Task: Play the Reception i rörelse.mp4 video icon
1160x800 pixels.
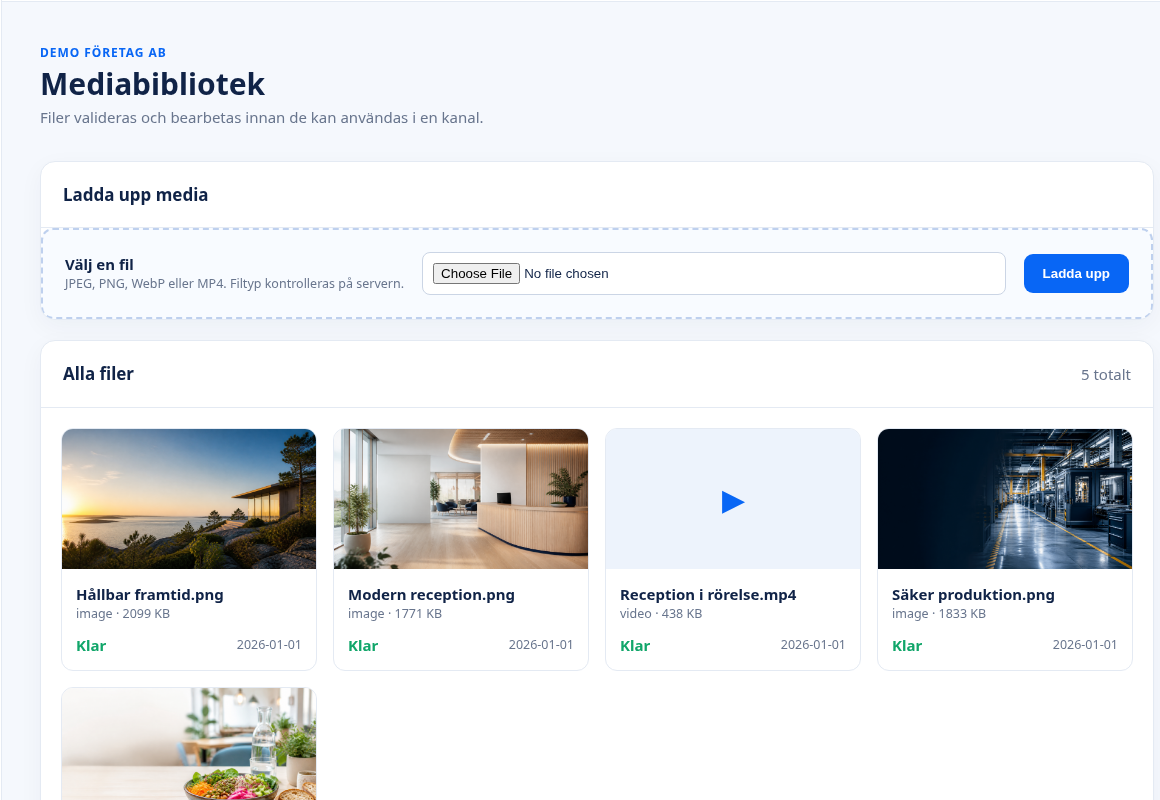Action: point(732,502)
